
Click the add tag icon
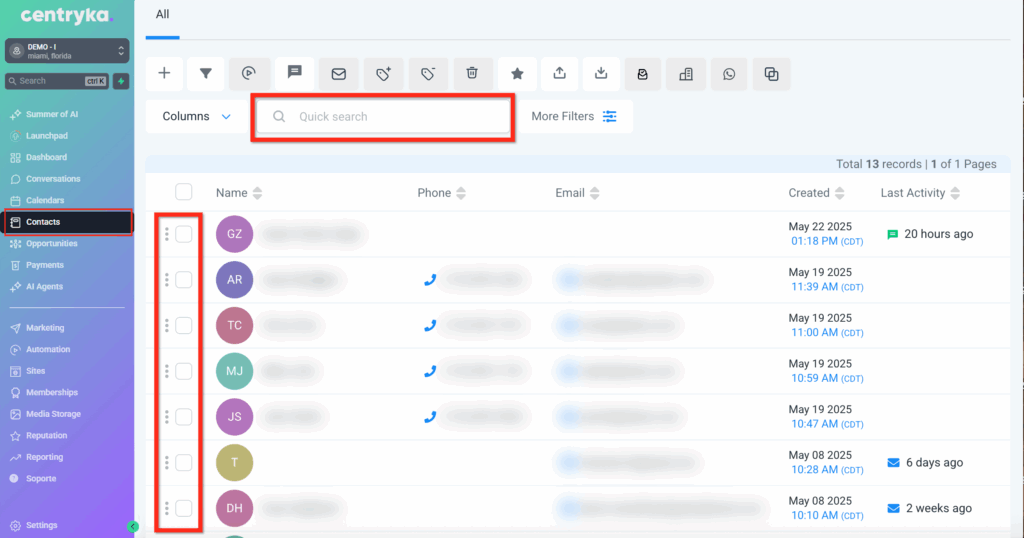point(383,73)
